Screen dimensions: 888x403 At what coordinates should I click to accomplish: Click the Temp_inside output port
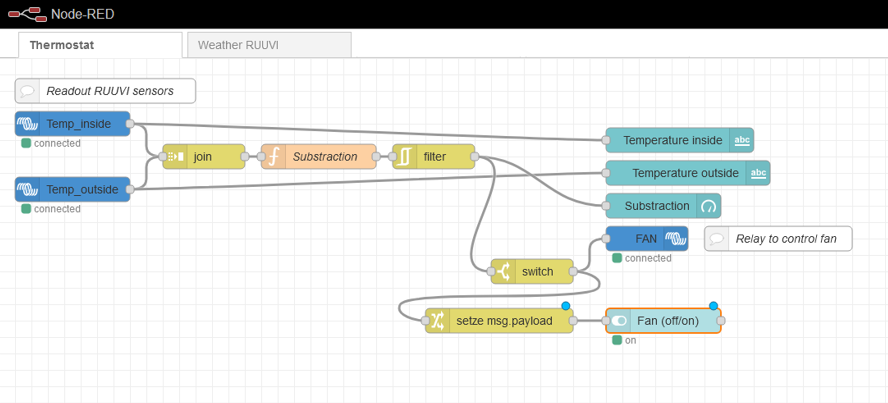[130, 124]
